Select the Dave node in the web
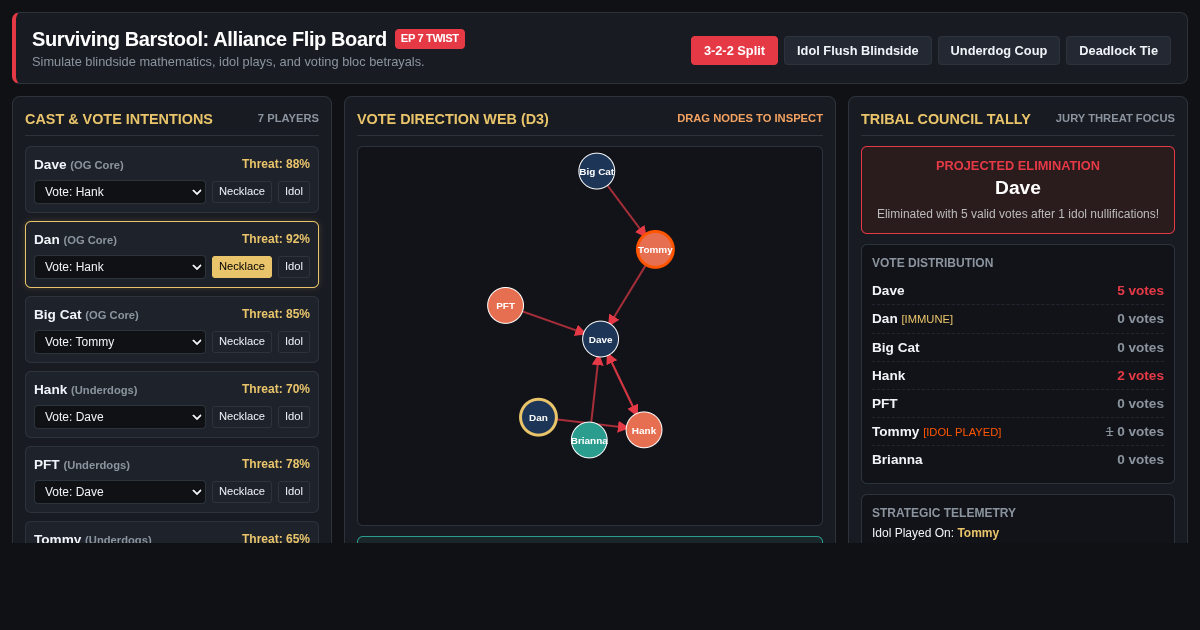Image resolution: width=1200 pixels, height=630 pixels. (x=601, y=339)
